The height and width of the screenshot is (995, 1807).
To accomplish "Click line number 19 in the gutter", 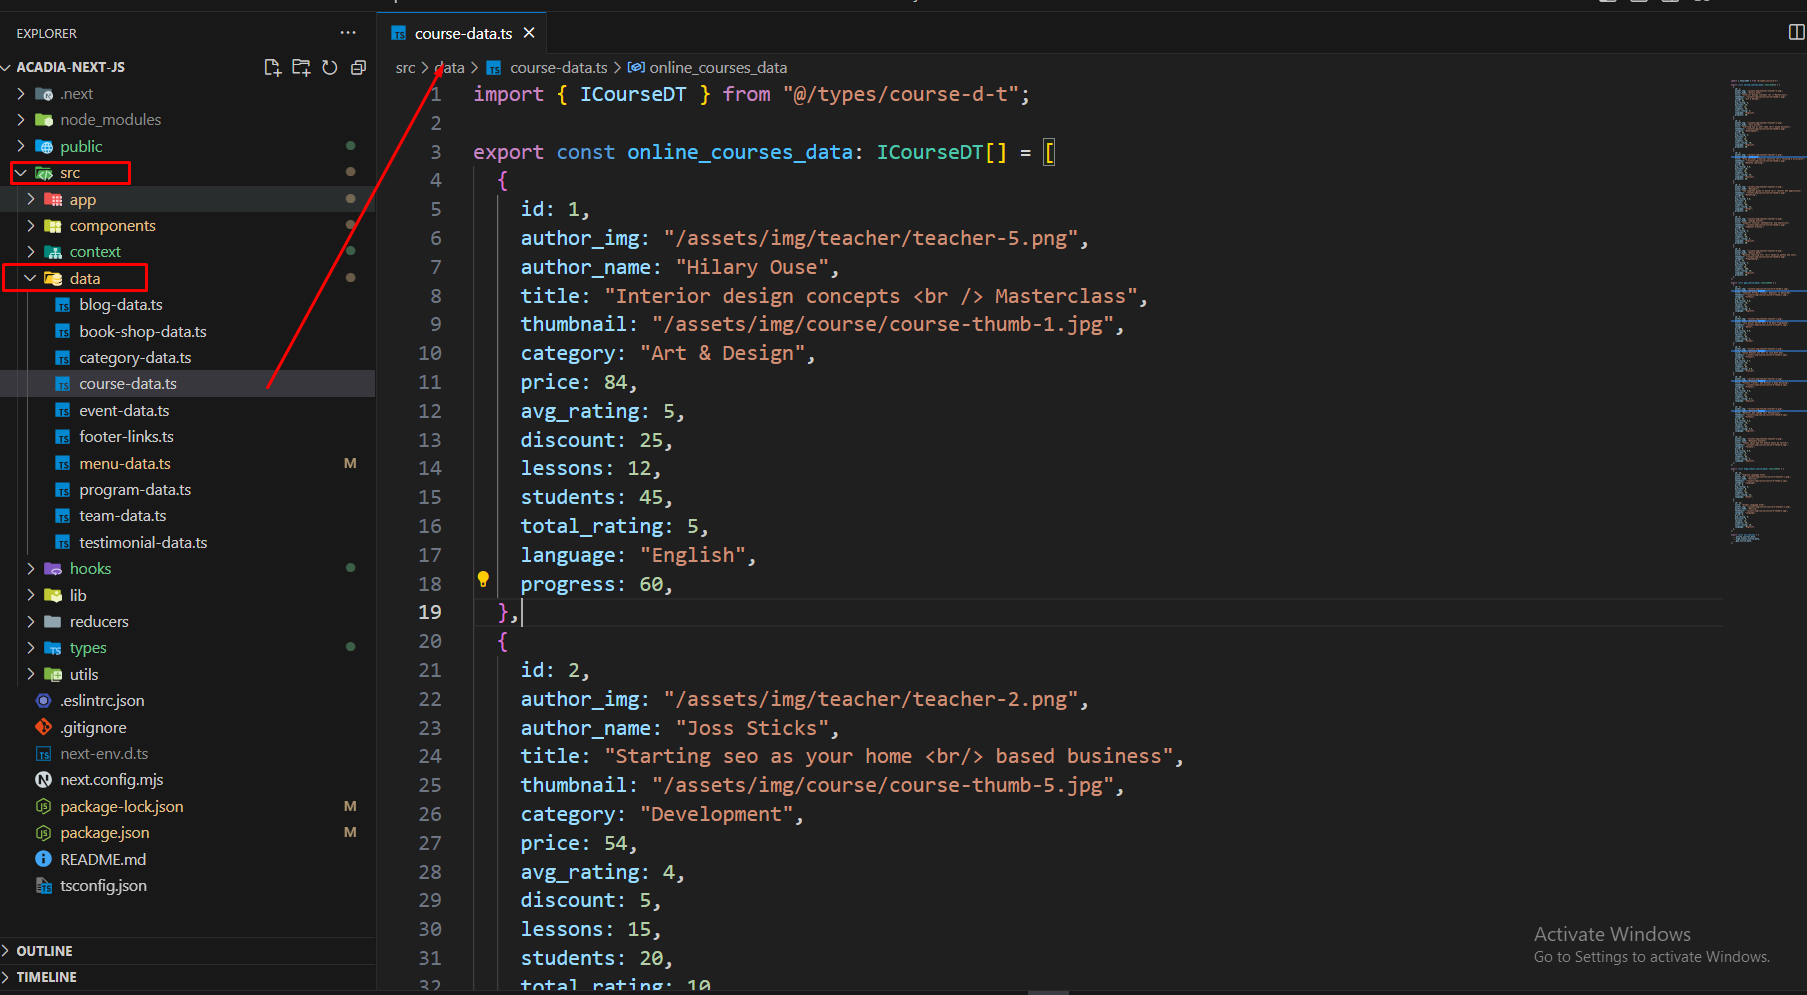I will click(429, 612).
